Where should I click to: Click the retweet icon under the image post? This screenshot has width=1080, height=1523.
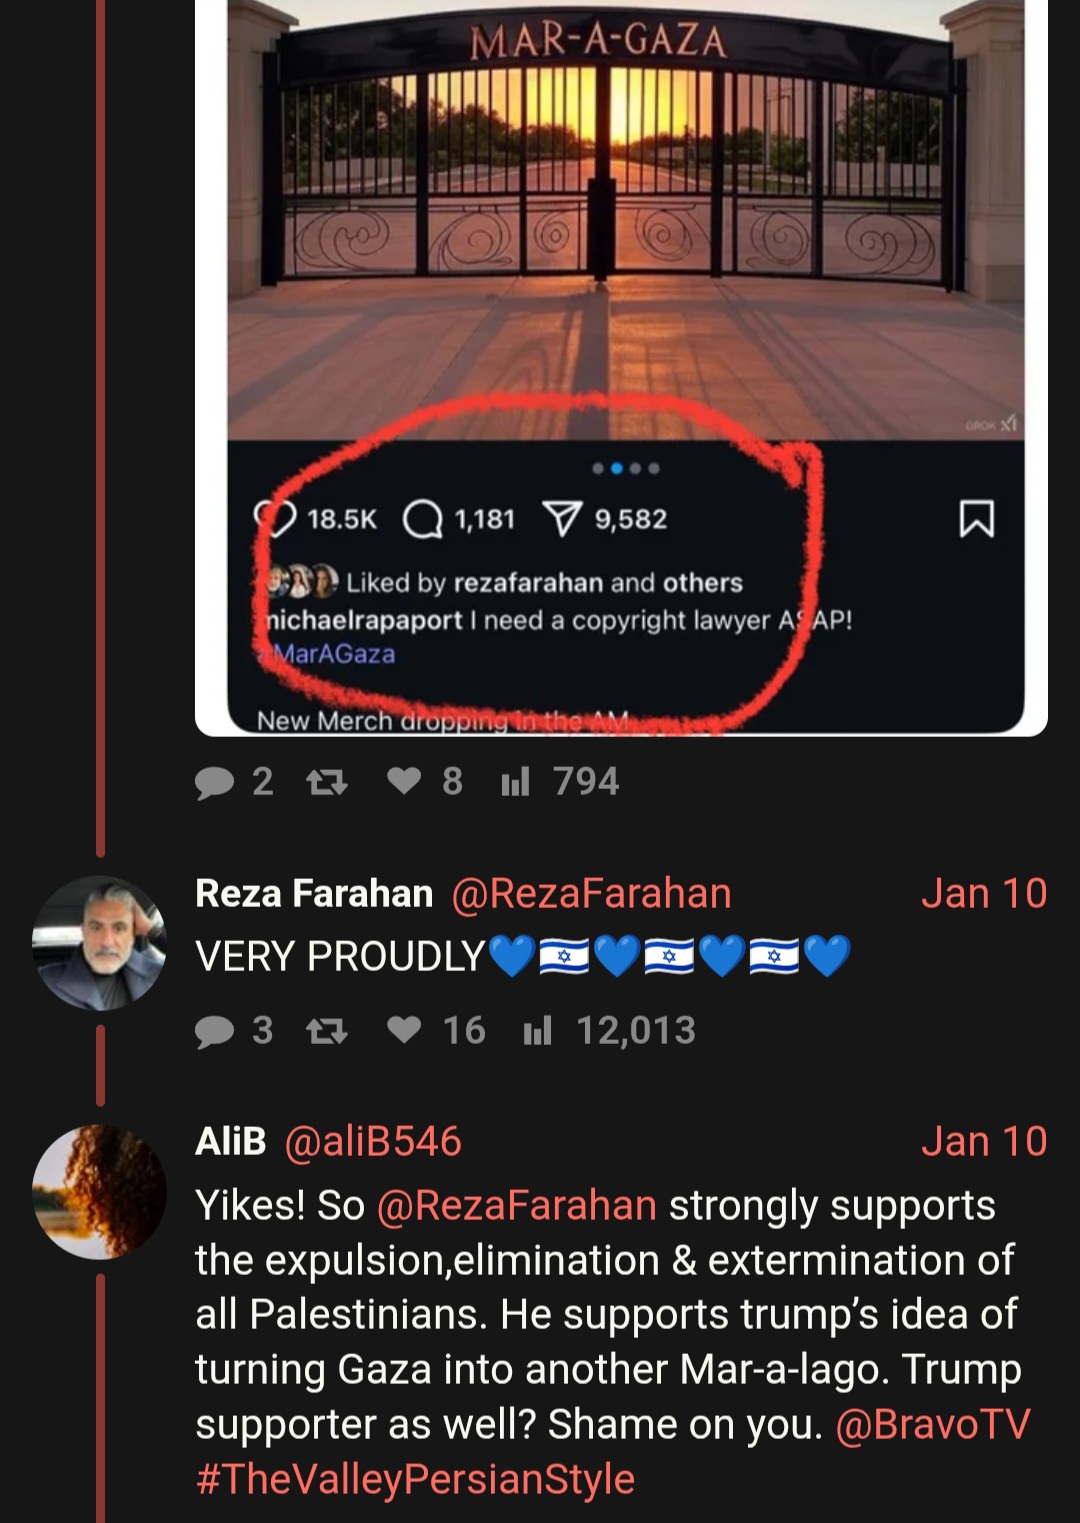pyautogui.click(x=327, y=782)
